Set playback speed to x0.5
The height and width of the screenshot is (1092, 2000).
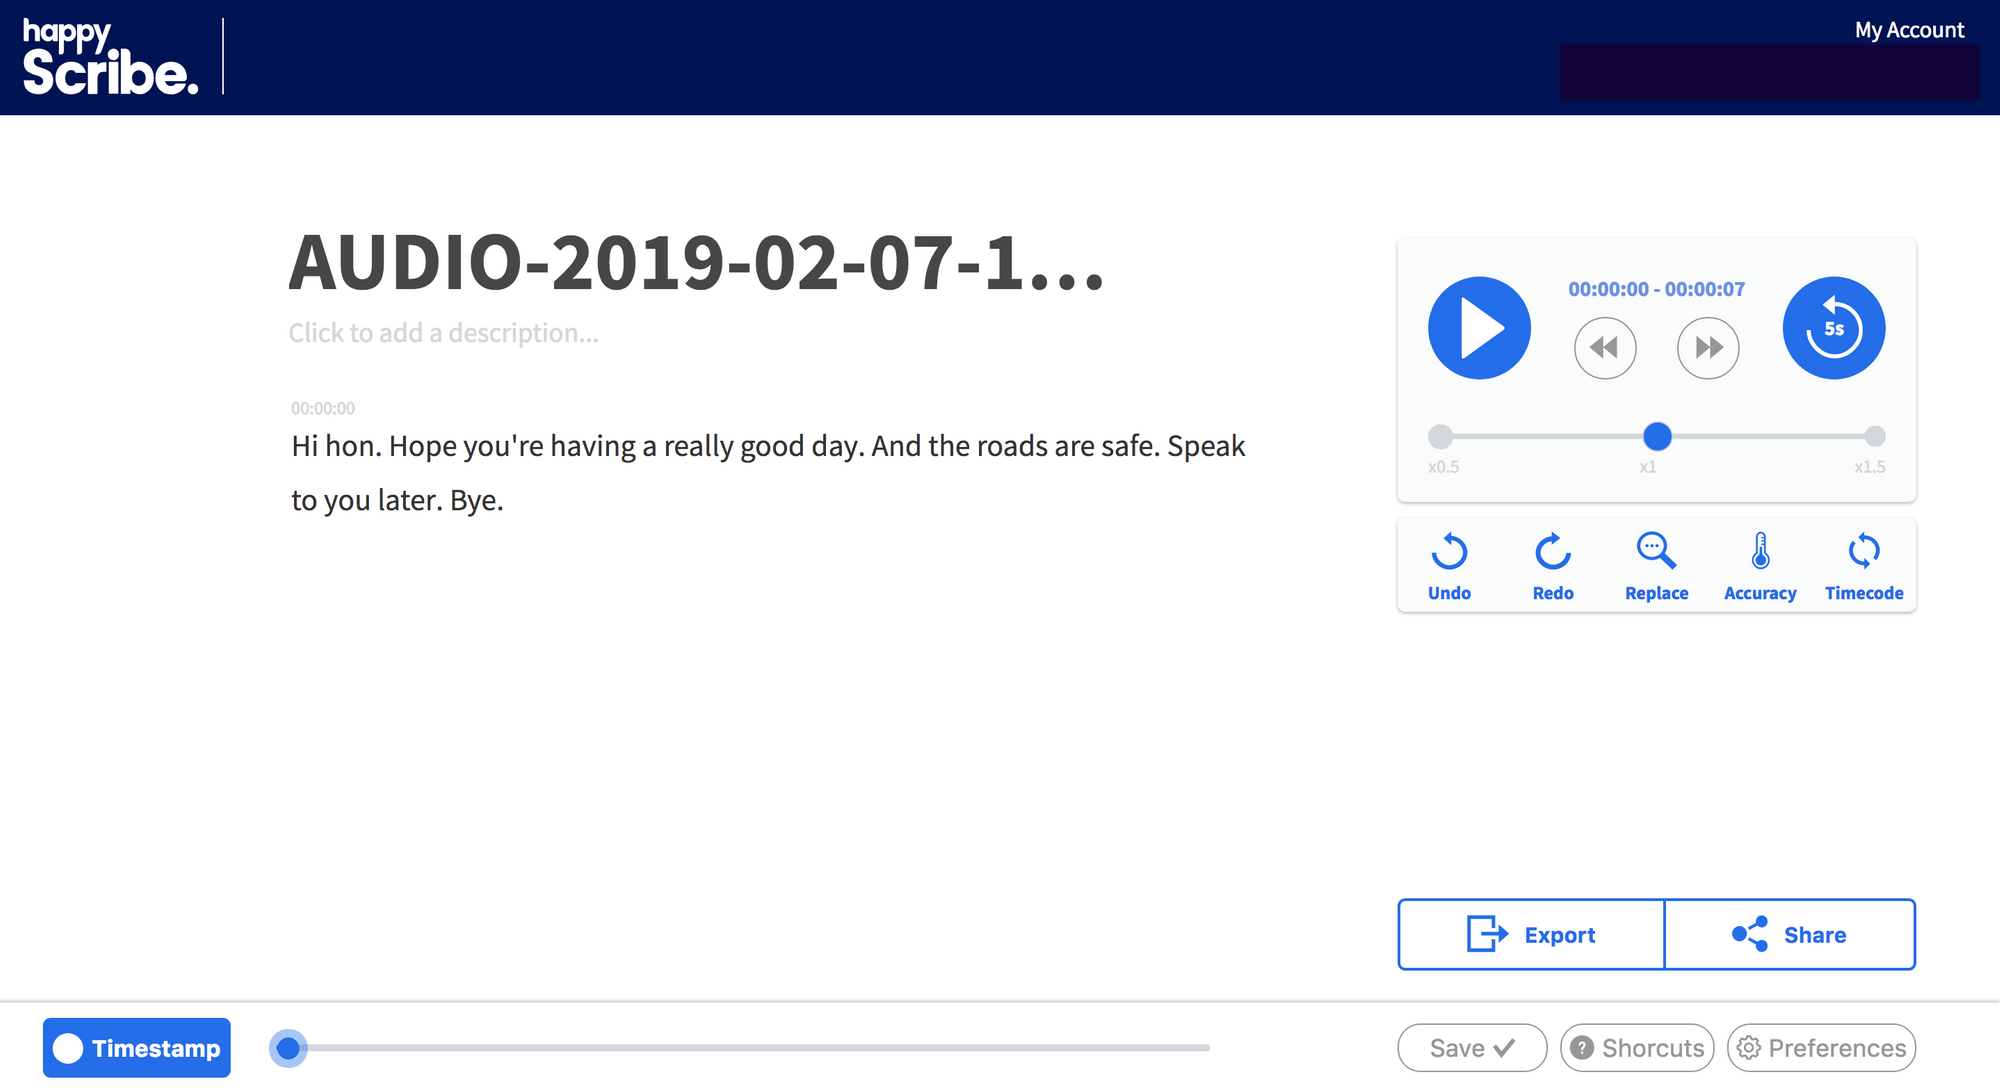click(1440, 436)
